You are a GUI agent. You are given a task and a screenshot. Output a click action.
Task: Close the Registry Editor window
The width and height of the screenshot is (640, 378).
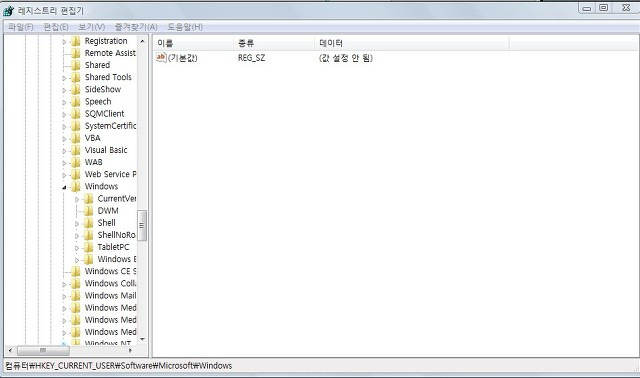click(x=626, y=8)
